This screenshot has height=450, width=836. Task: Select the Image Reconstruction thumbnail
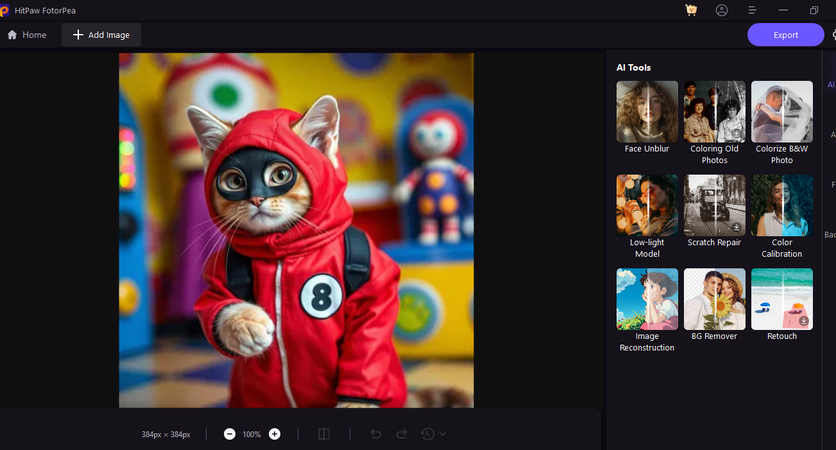(647, 299)
